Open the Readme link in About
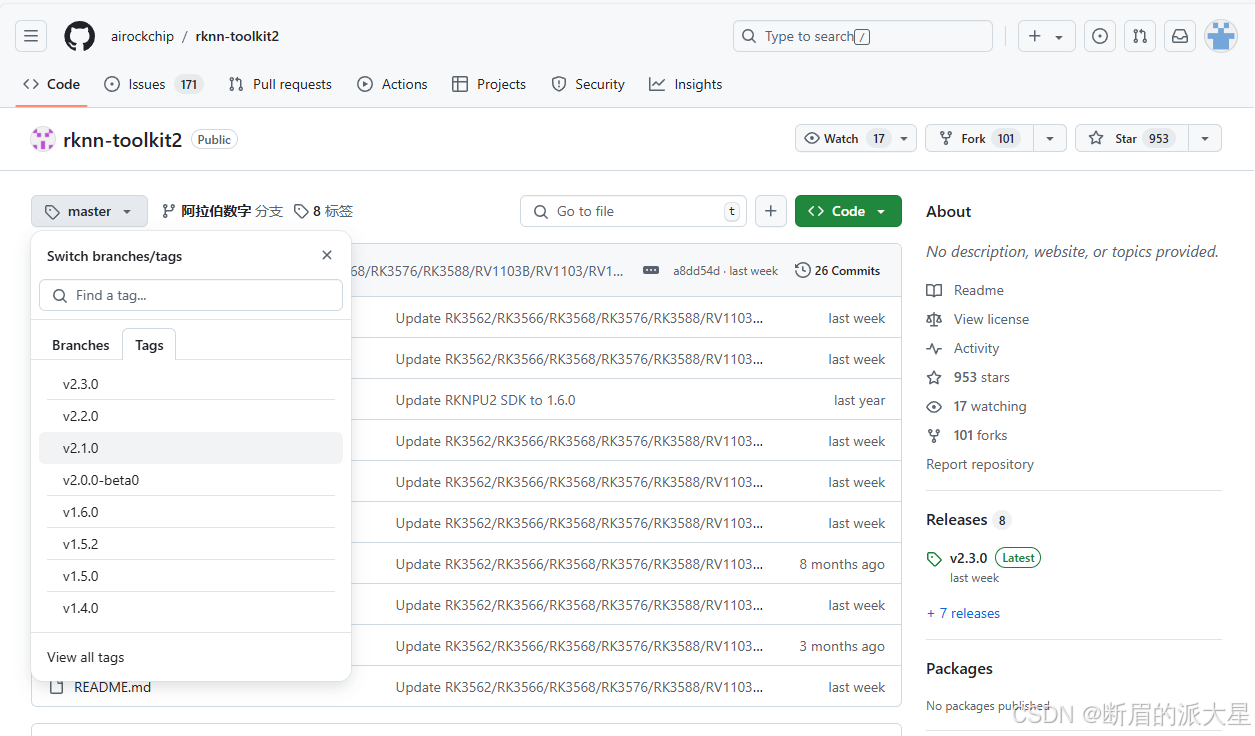Screen dimensions: 1255x736 click(x=966, y=290)
